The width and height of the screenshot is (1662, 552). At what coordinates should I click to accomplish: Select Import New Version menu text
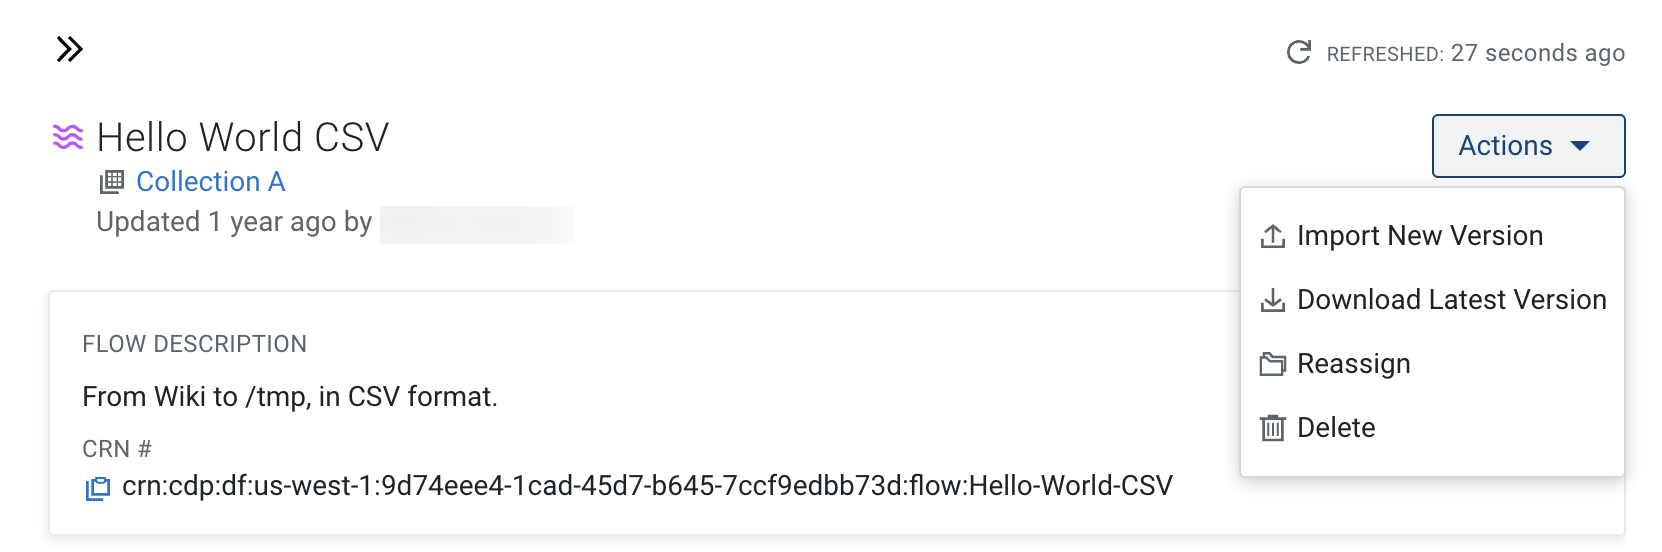(1419, 236)
